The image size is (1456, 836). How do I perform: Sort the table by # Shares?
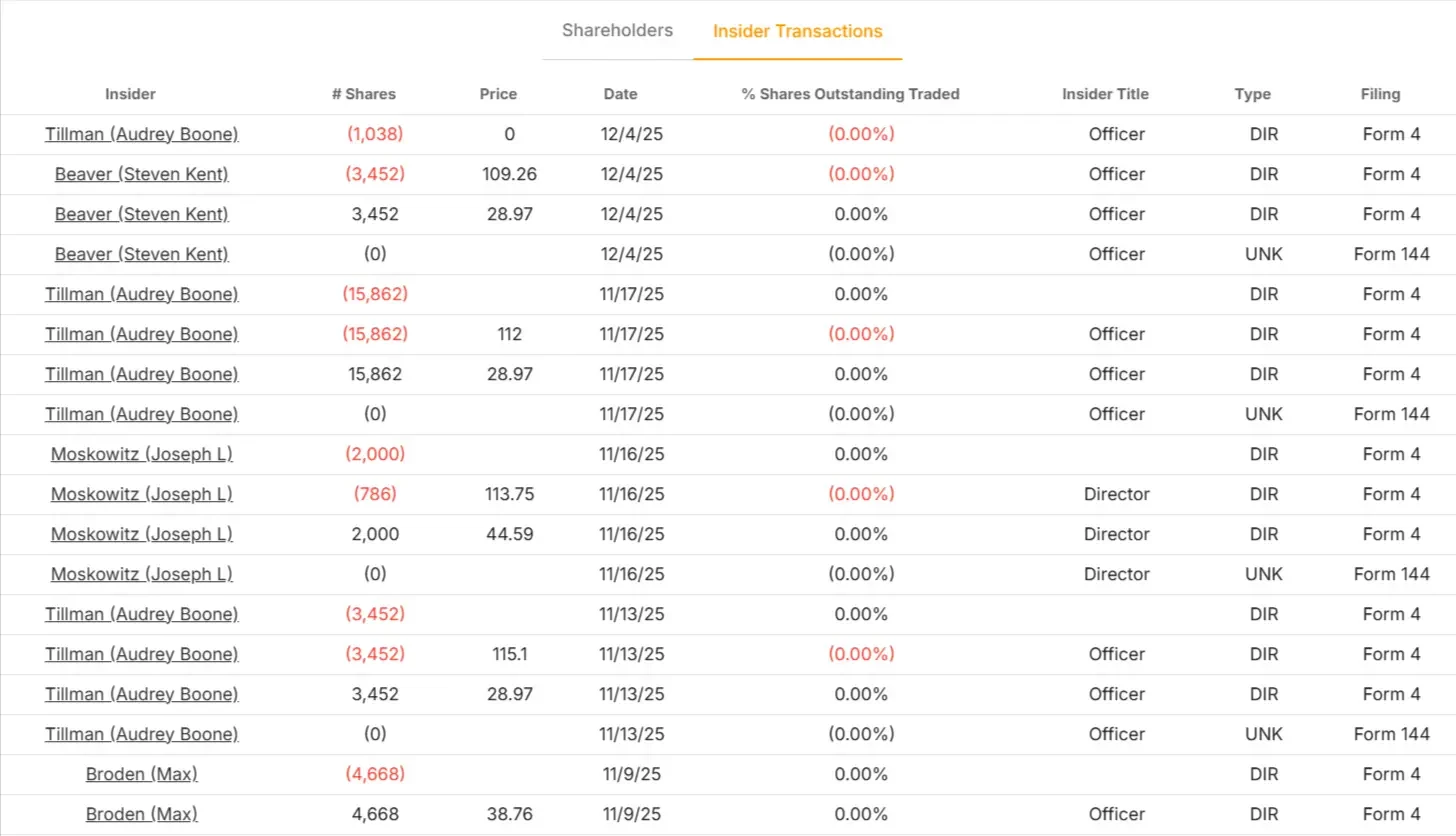pos(364,94)
